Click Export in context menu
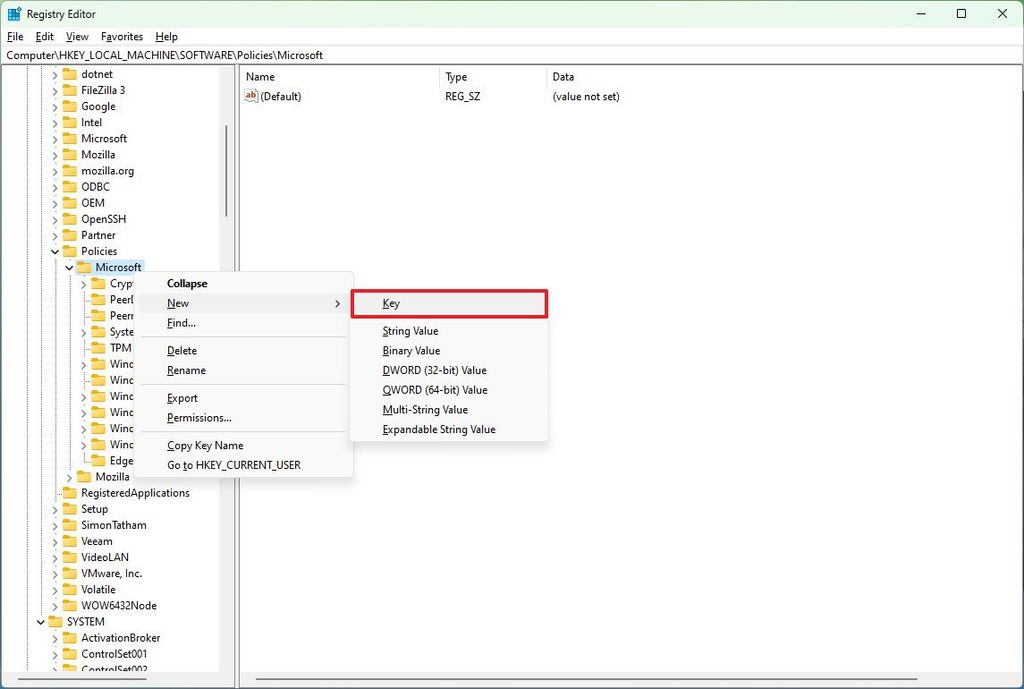The image size is (1024, 689). point(244,398)
